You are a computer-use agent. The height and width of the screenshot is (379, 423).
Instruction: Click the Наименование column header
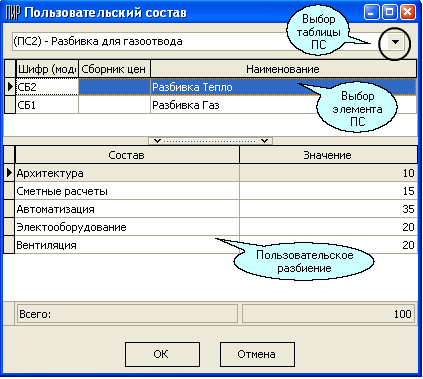283,69
